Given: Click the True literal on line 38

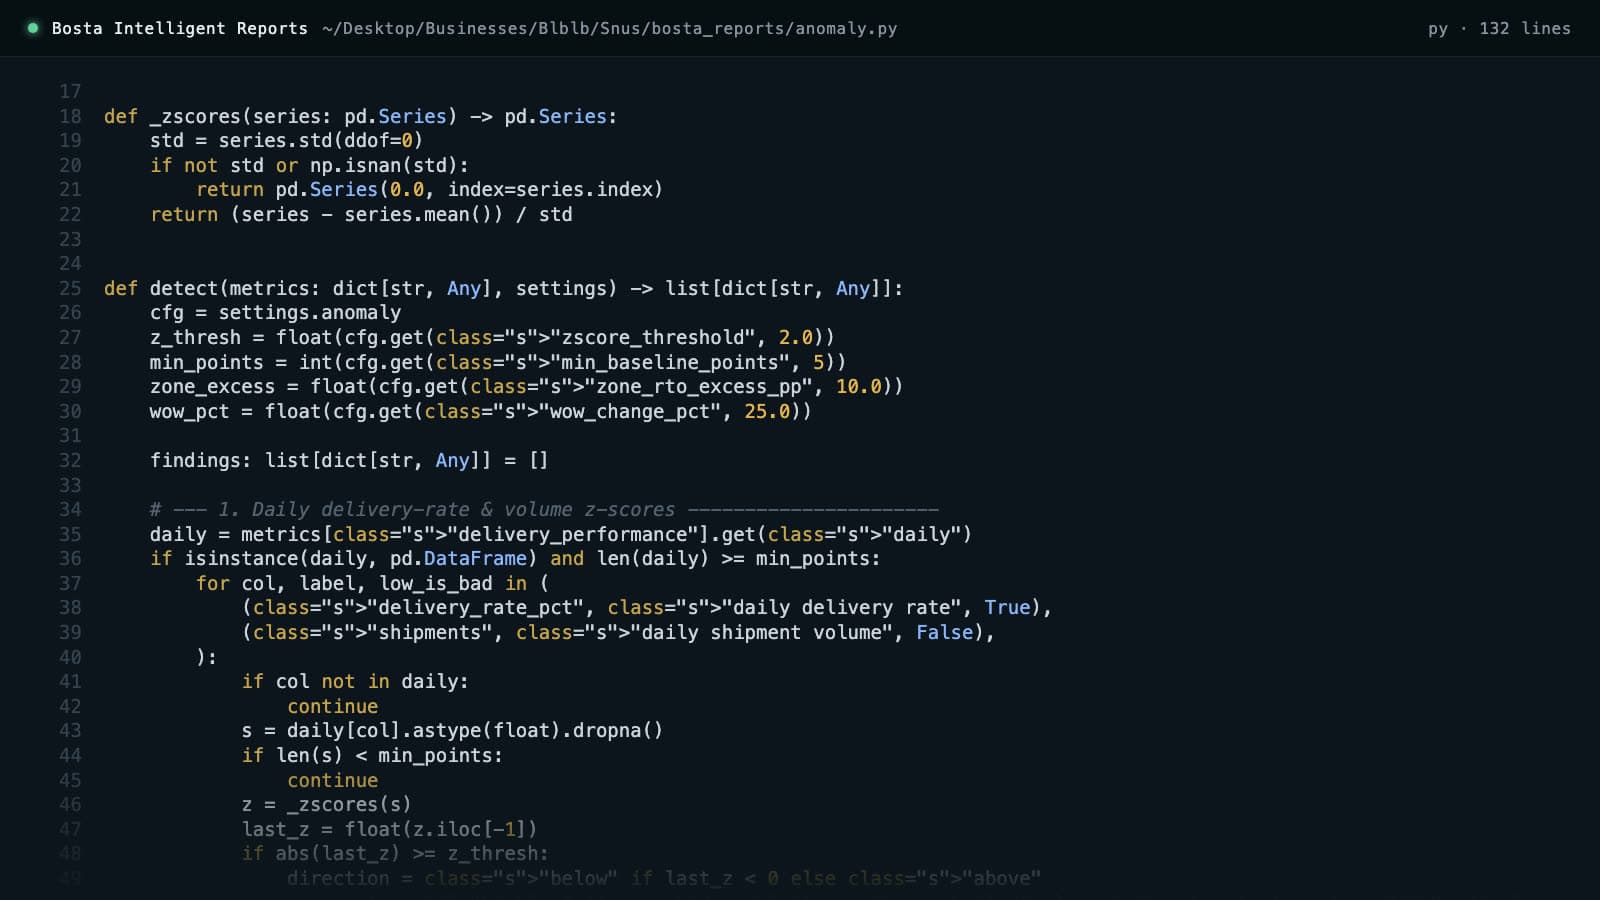Looking at the screenshot, I should click(1007, 607).
